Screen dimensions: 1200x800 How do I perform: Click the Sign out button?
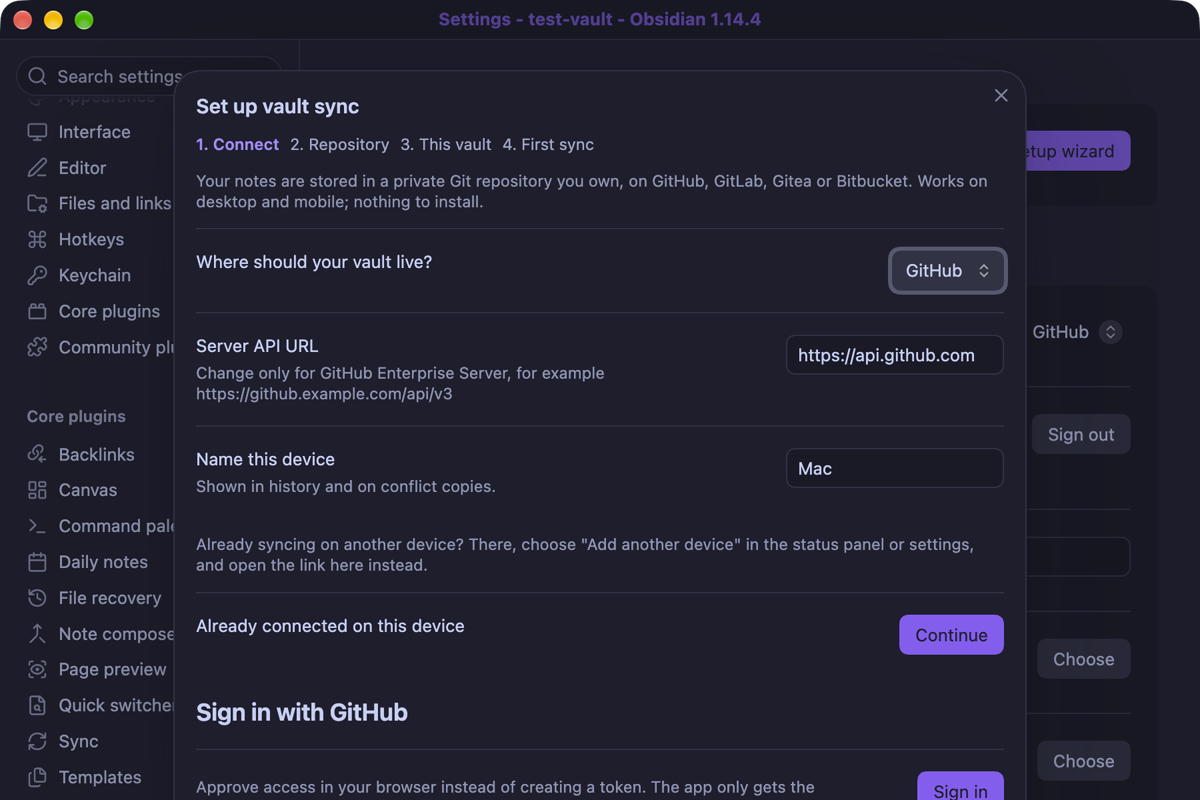click(1081, 435)
